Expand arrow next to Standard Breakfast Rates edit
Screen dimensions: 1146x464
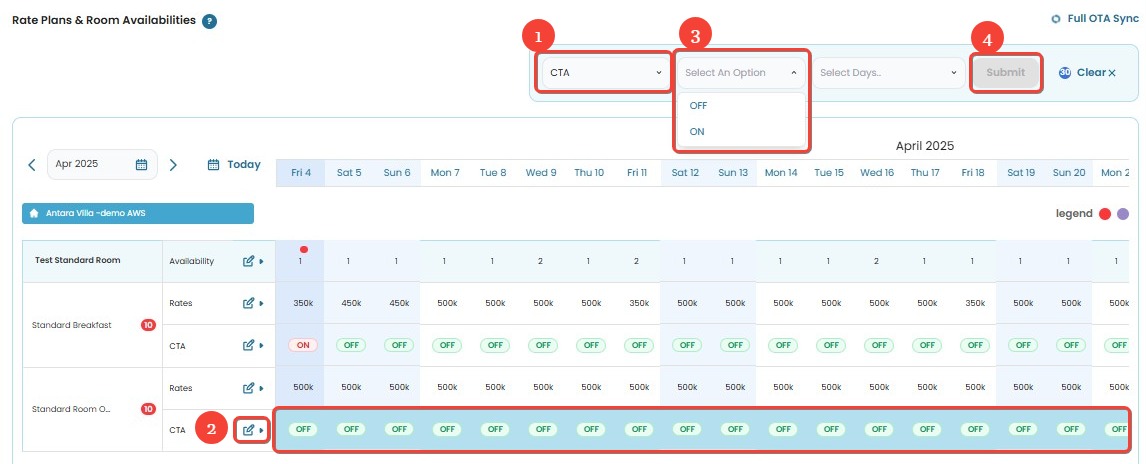pos(262,303)
